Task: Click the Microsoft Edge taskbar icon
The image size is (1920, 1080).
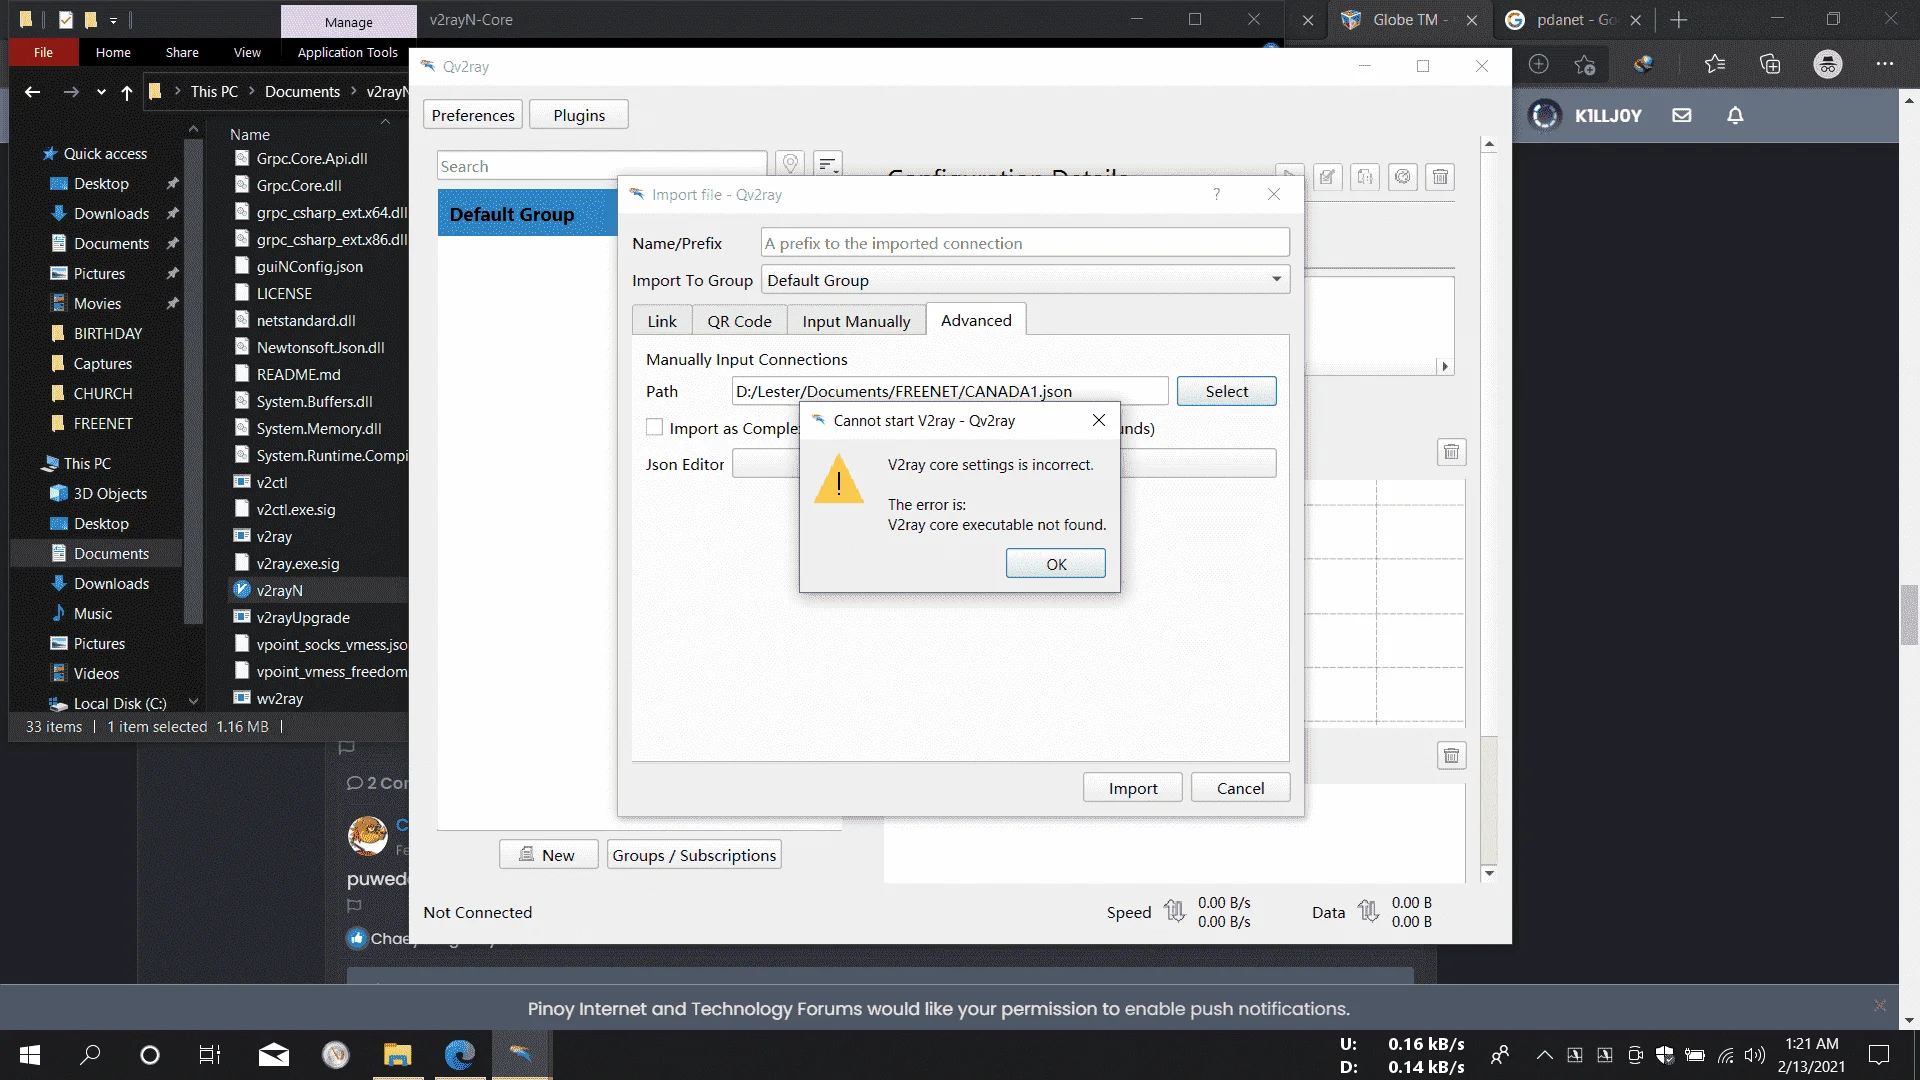Action: (x=459, y=1055)
